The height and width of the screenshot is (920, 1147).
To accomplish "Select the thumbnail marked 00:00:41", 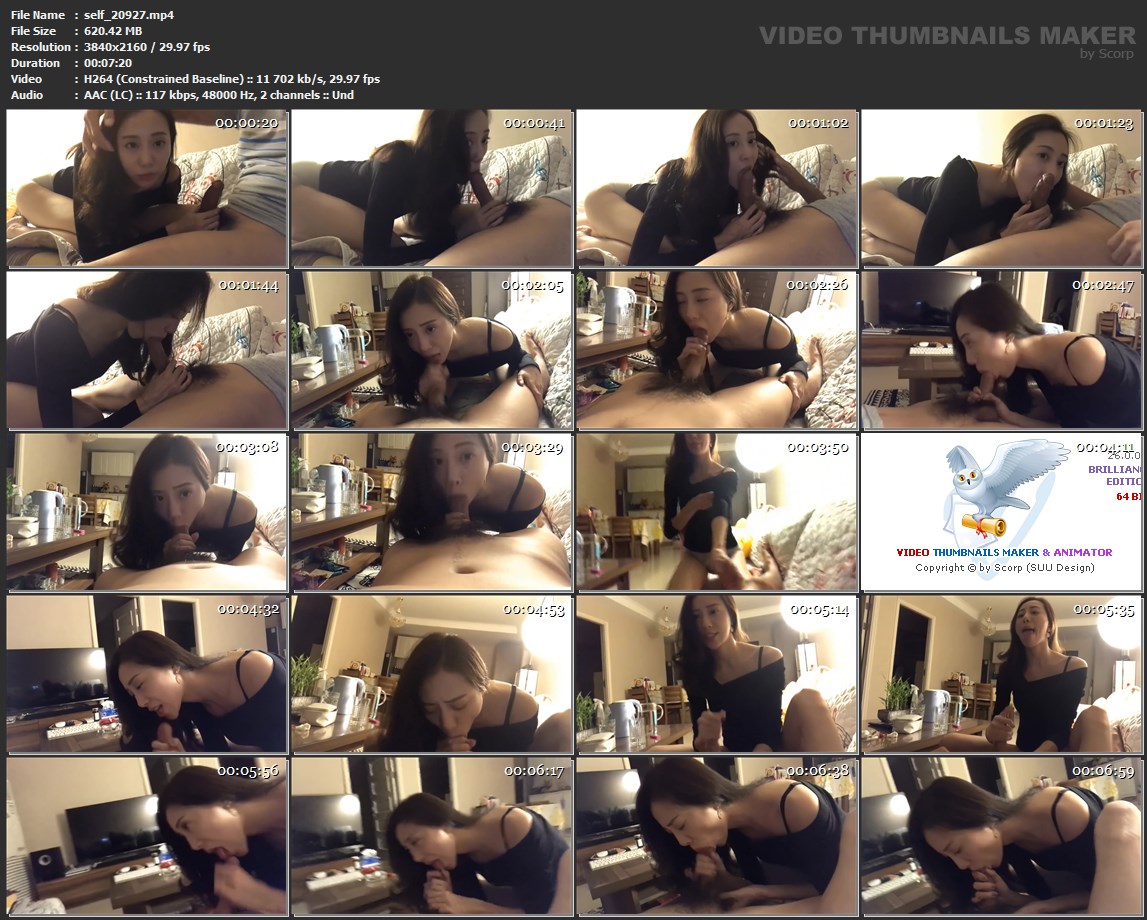I will pyautogui.click(x=432, y=187).
